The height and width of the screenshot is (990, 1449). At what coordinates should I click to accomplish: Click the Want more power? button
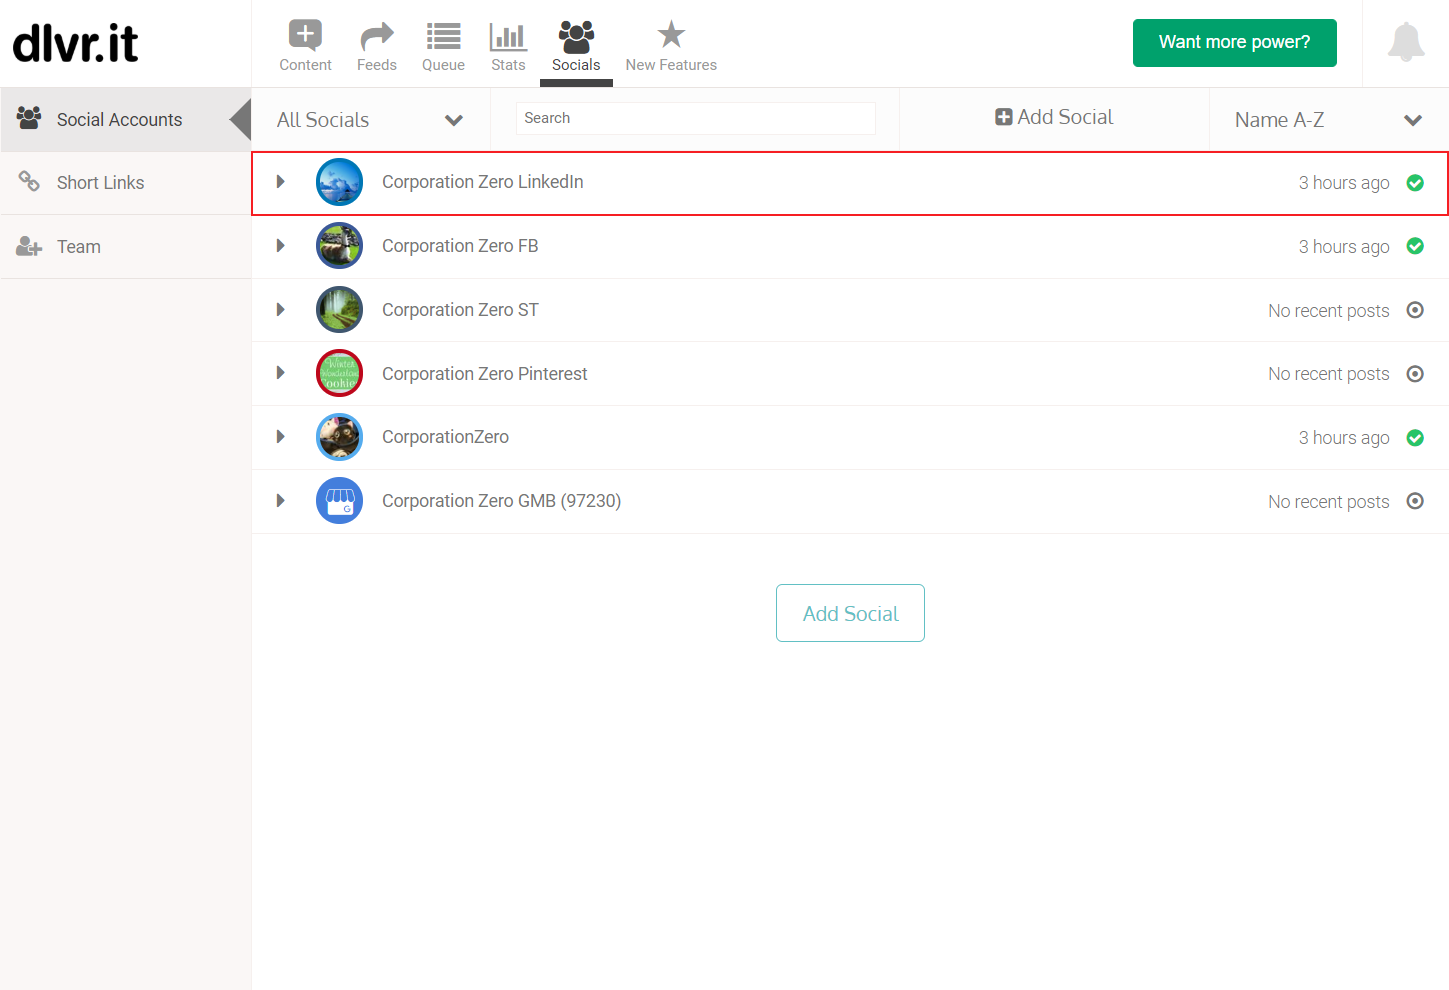(x=1234, y=43)
